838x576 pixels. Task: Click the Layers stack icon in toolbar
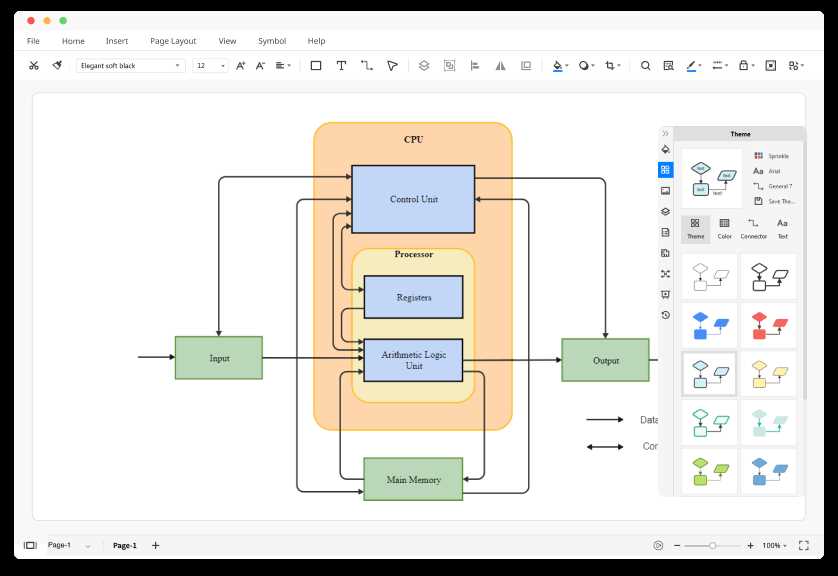[424, 65]
